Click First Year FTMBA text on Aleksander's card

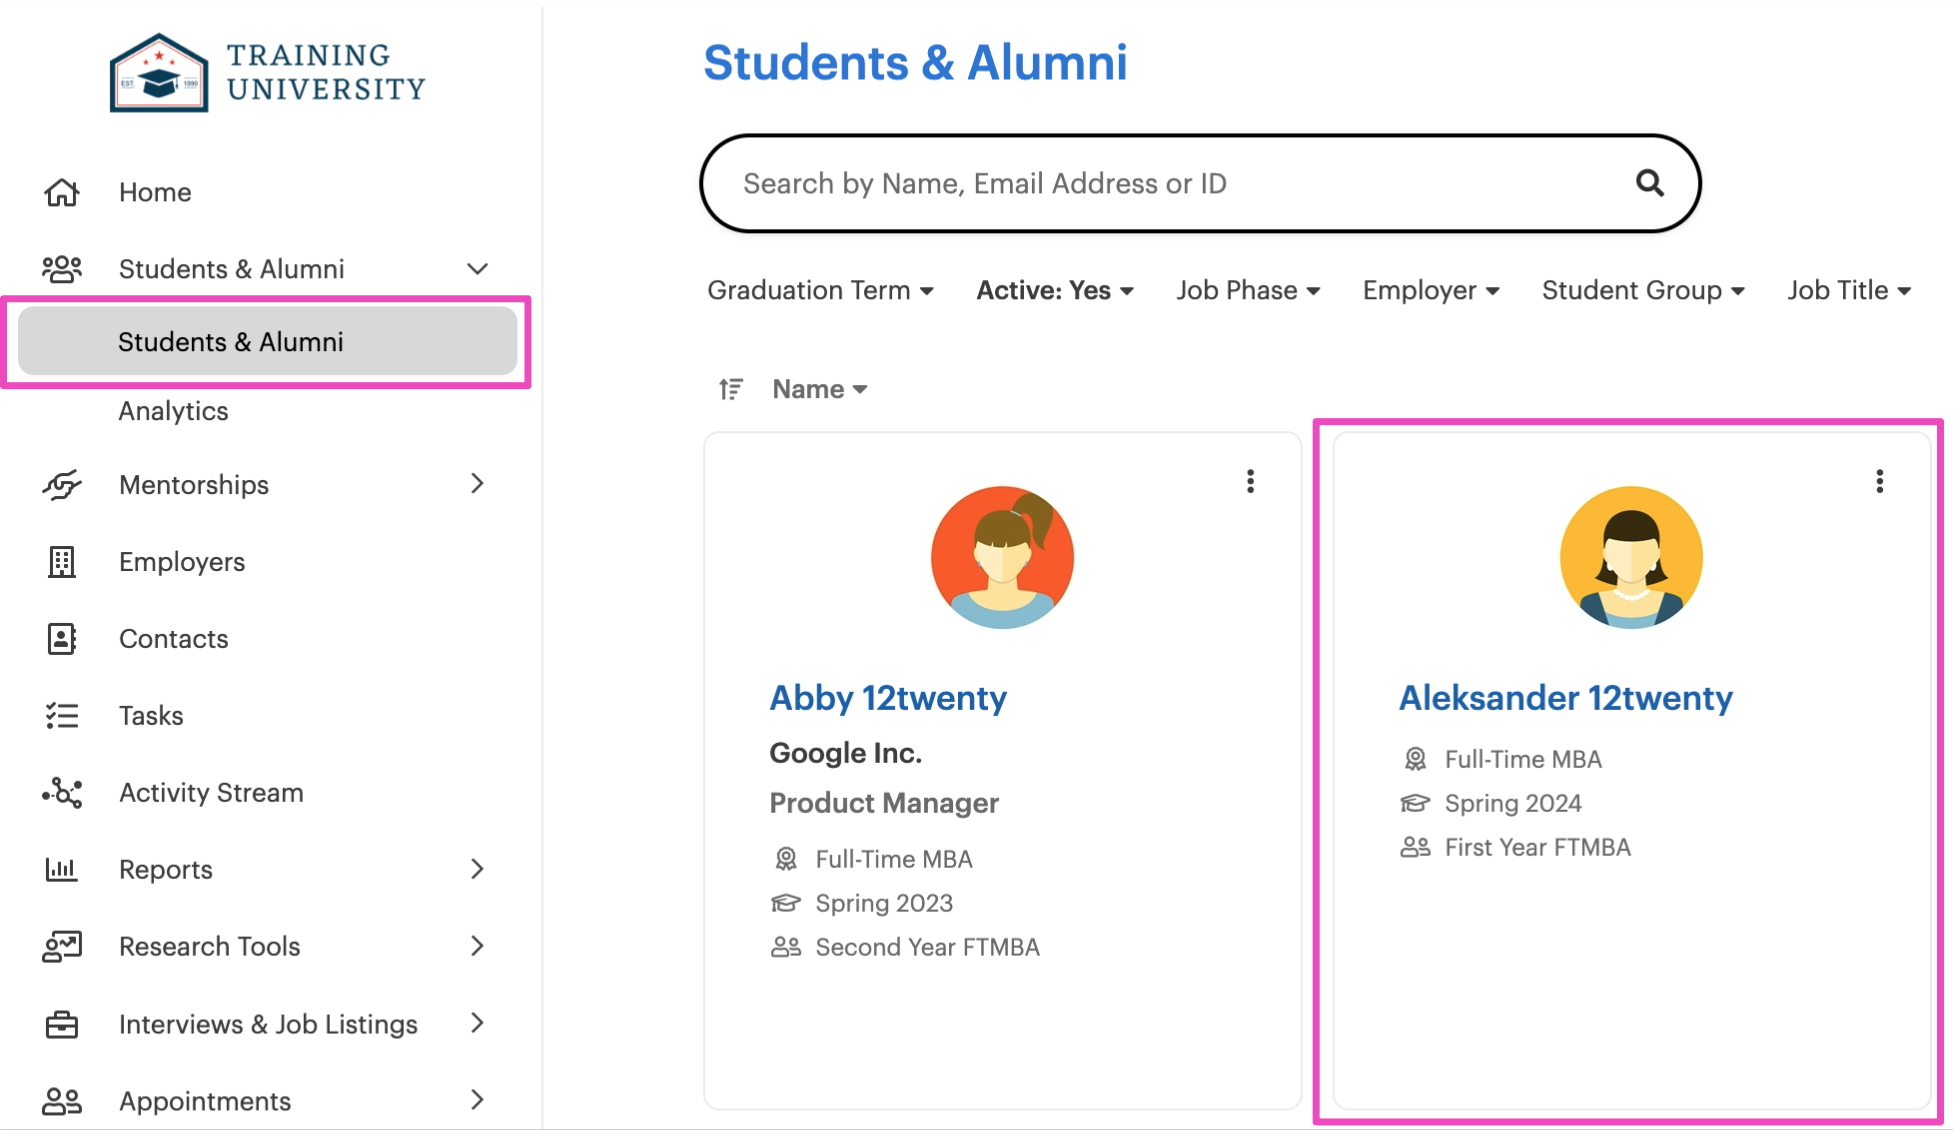1537,847
